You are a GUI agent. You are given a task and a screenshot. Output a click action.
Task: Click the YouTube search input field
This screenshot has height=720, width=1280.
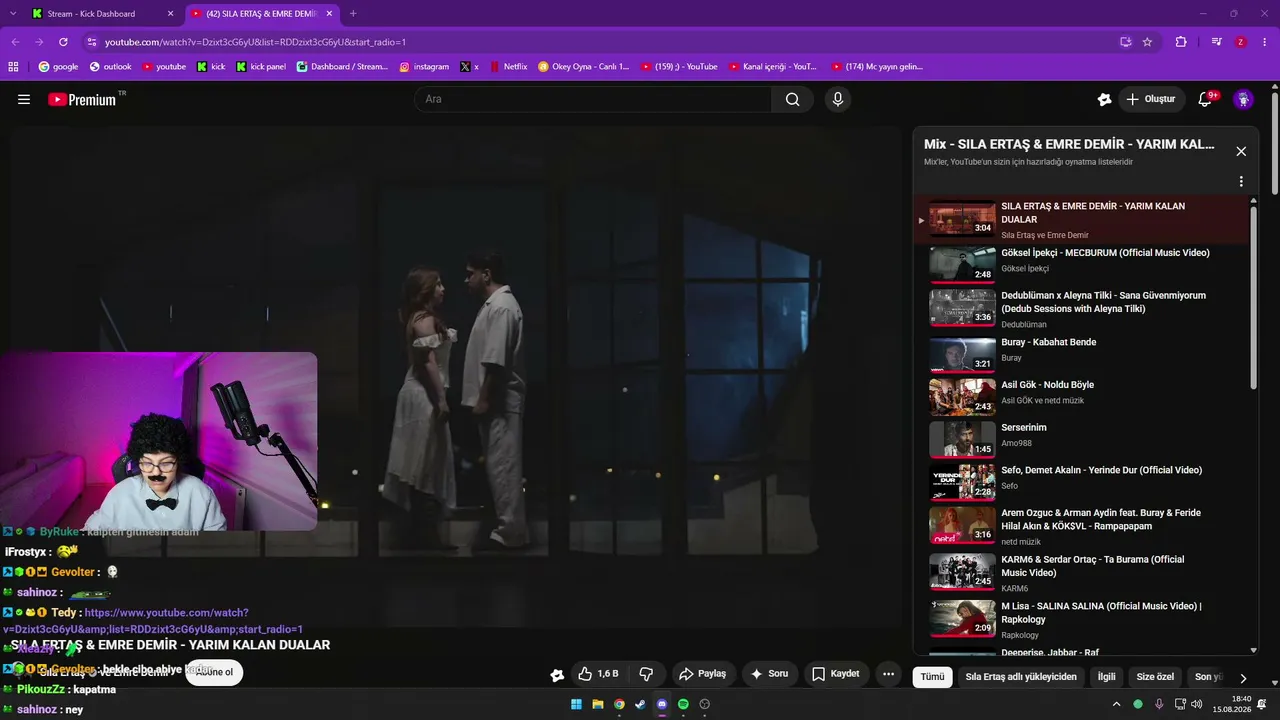(593, 99)
